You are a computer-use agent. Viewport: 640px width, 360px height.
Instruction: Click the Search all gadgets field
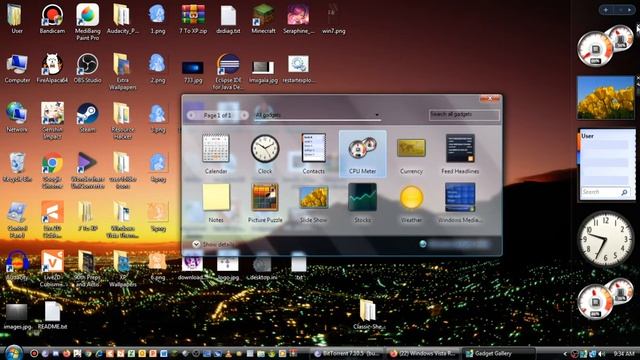tap(464, 115)
